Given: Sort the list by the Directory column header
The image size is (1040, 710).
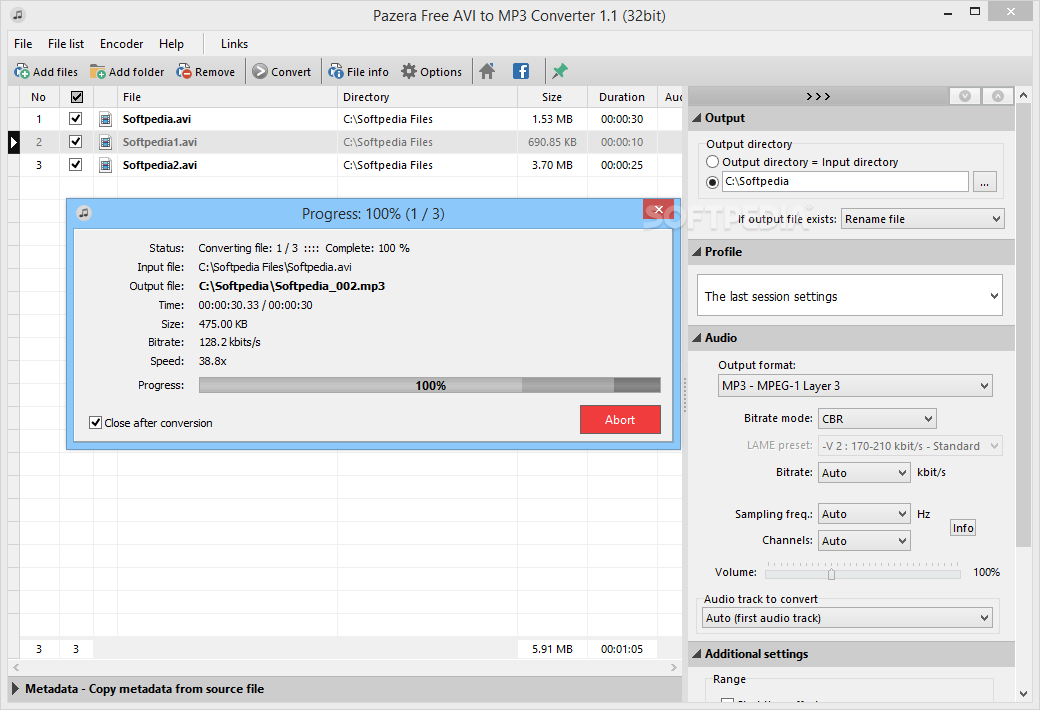Looking at the screenshot, I should click(x=428, y=97).
